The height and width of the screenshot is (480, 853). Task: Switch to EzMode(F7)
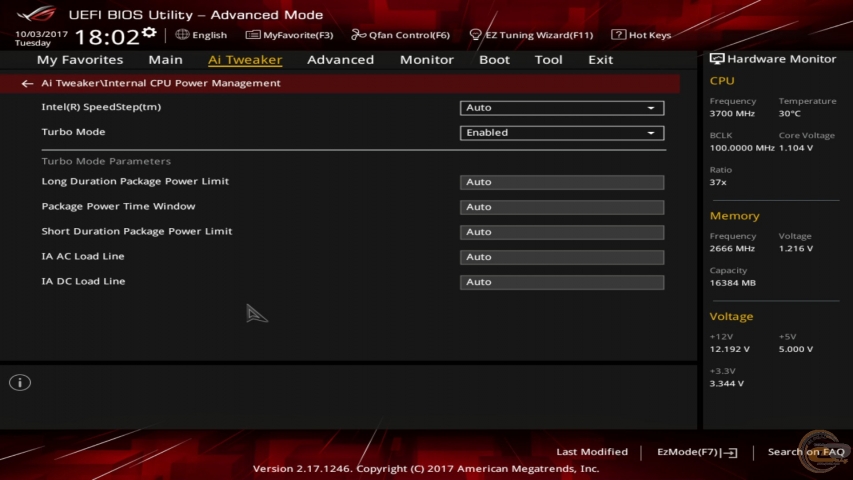click(697, 452)
